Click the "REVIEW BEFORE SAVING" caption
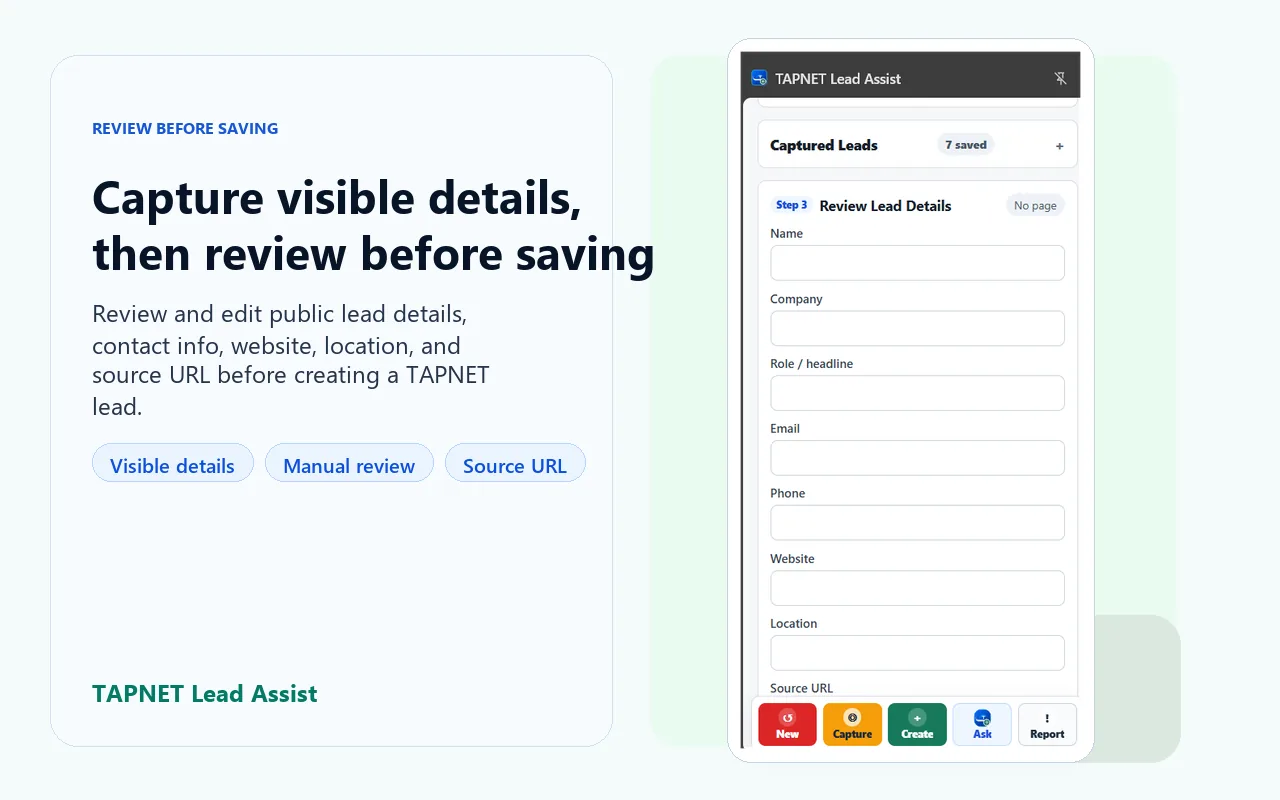 coord(185,128)
